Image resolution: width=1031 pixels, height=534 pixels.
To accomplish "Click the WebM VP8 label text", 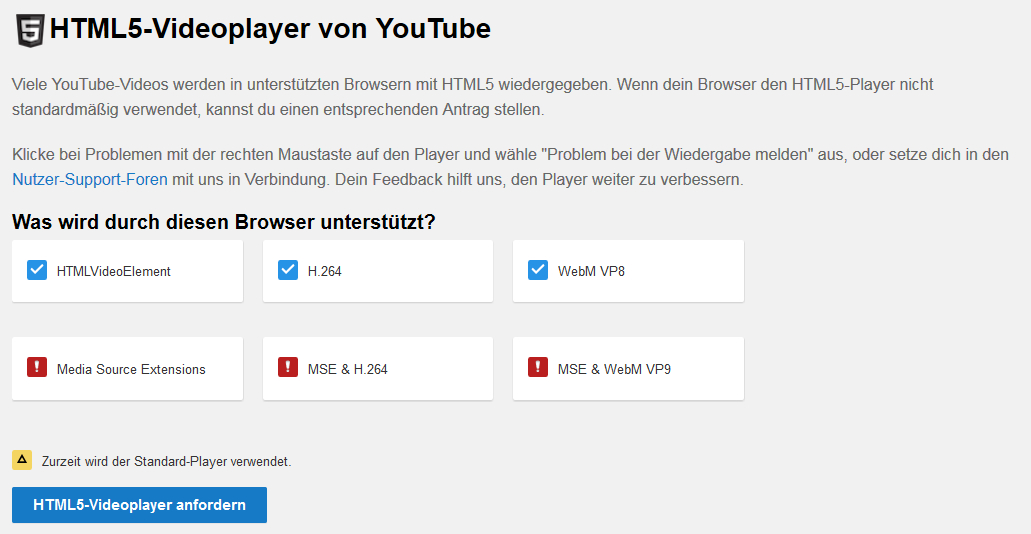I will 591,271.
